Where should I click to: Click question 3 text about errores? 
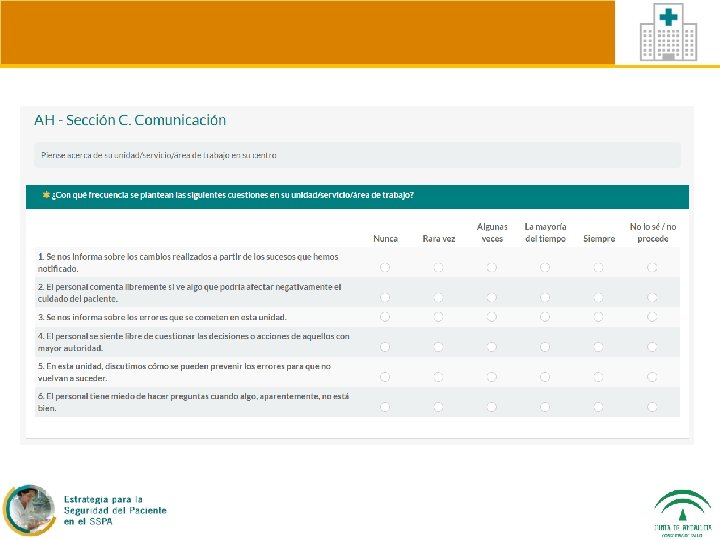pyautogui.click(x=162, y=317)
